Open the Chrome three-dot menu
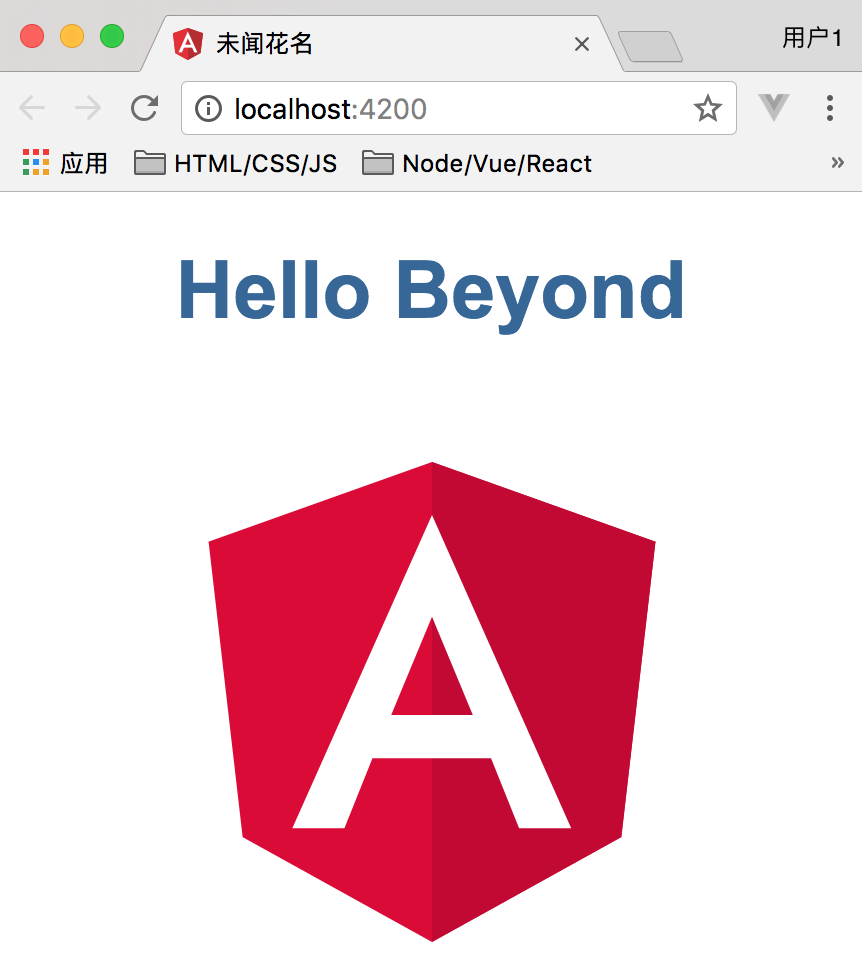Screen dimensions: 862x958 [x=830, y=108]
